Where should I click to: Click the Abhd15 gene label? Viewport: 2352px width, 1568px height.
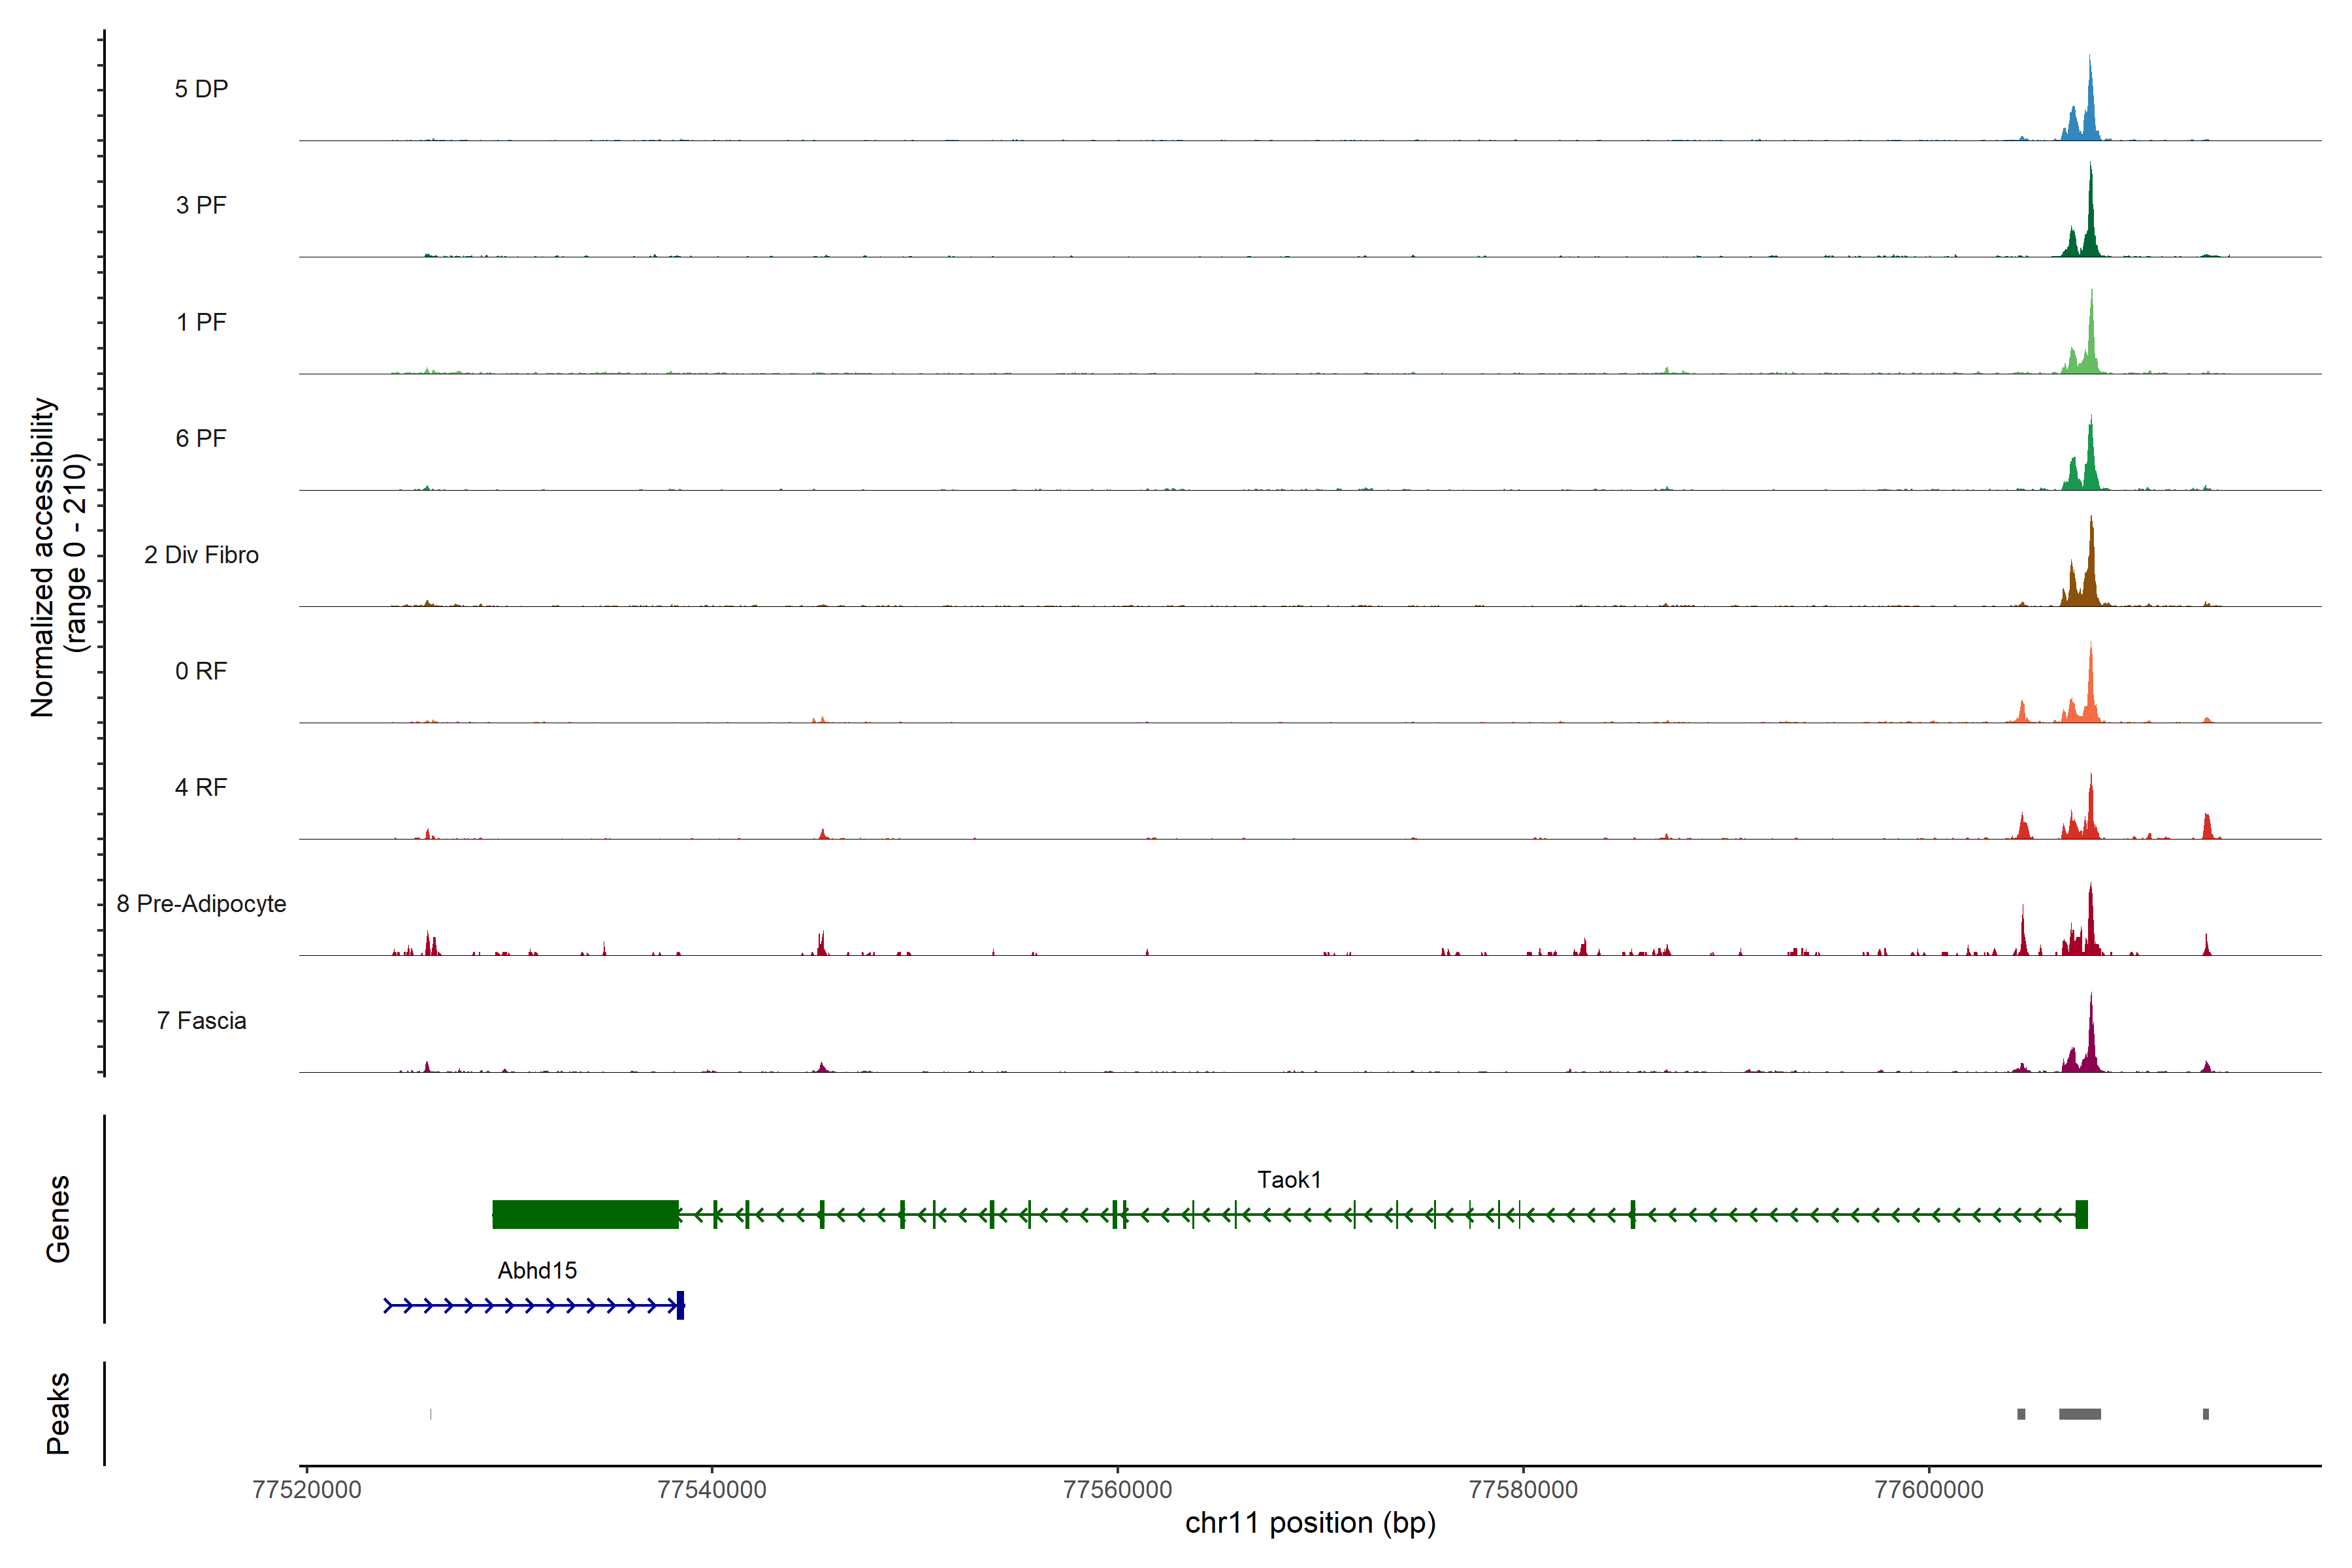pyautogui.click(x=537, y=1271)
